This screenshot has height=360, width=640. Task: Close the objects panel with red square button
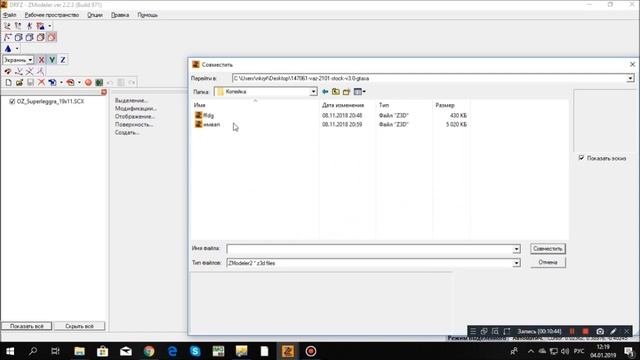(104, 93)
